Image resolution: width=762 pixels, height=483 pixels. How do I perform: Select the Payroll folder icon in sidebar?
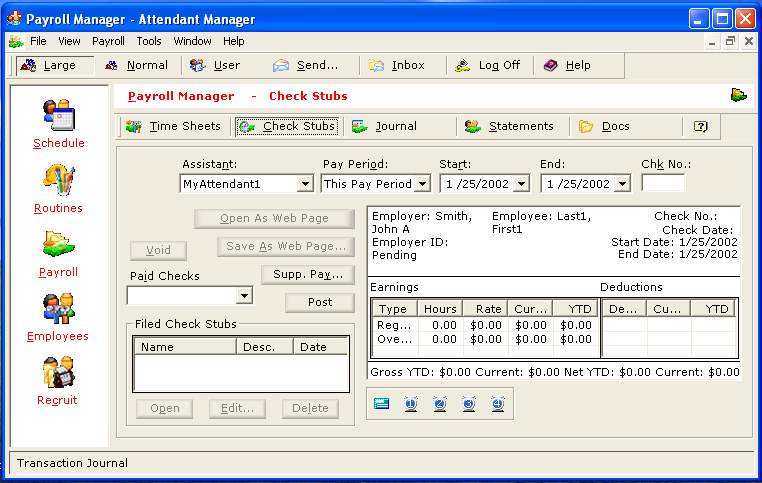(x=58, y=246)
